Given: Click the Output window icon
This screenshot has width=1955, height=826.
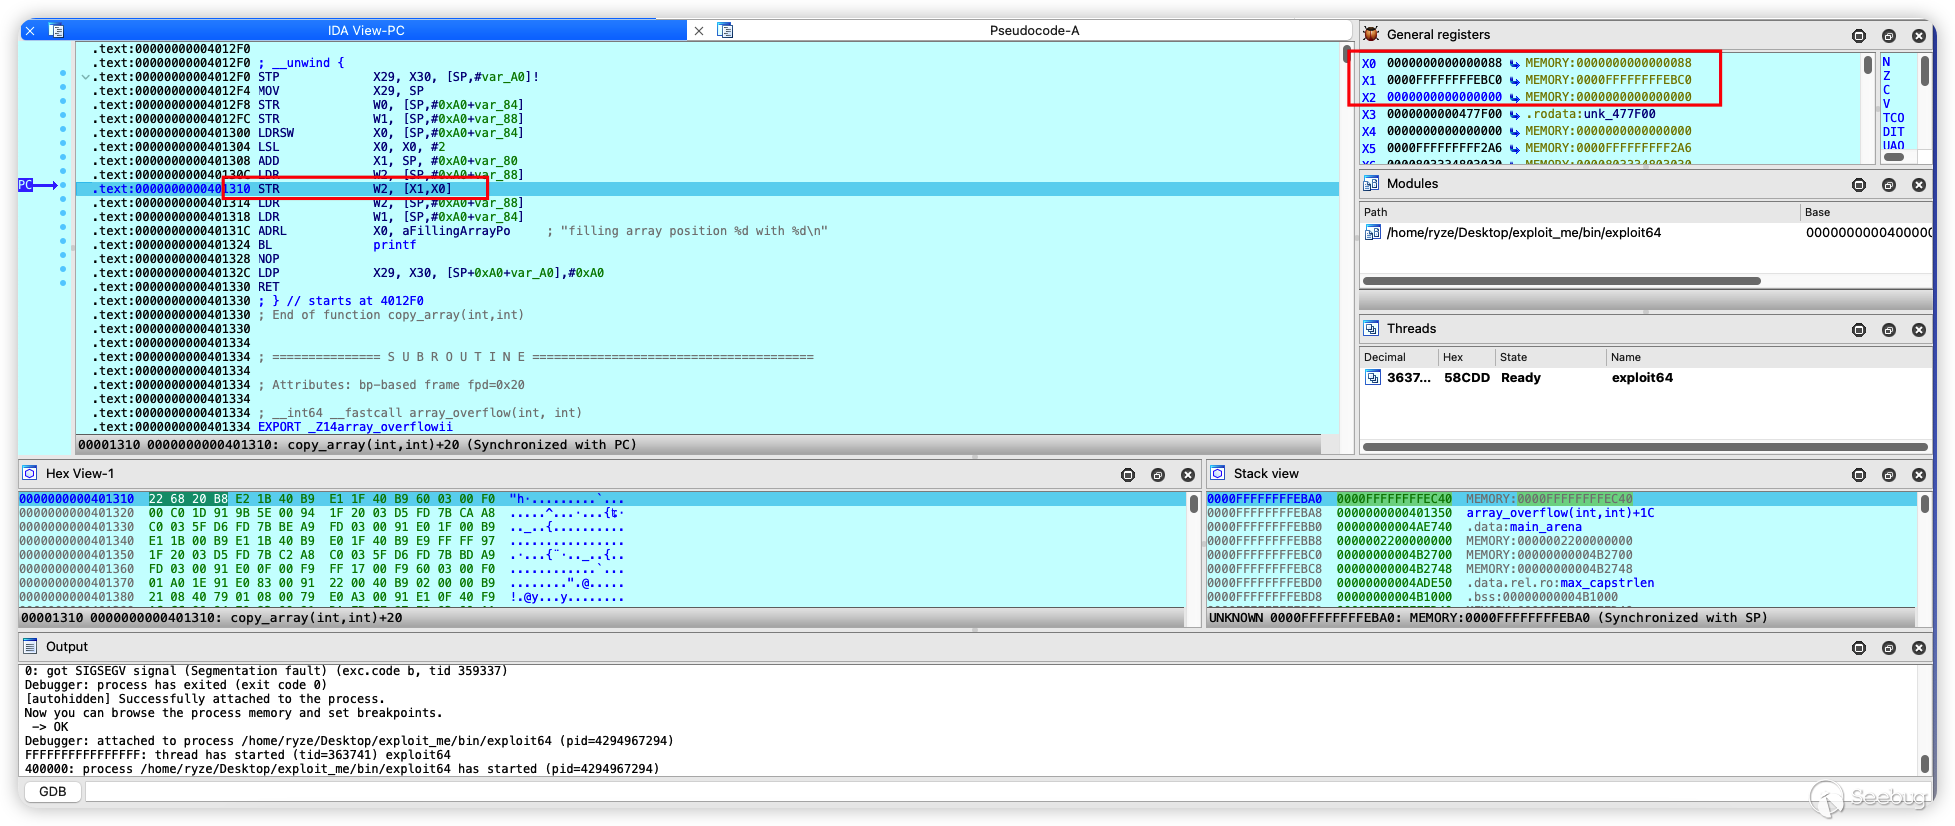Looking at the screenshot, I should click(30, 647).
